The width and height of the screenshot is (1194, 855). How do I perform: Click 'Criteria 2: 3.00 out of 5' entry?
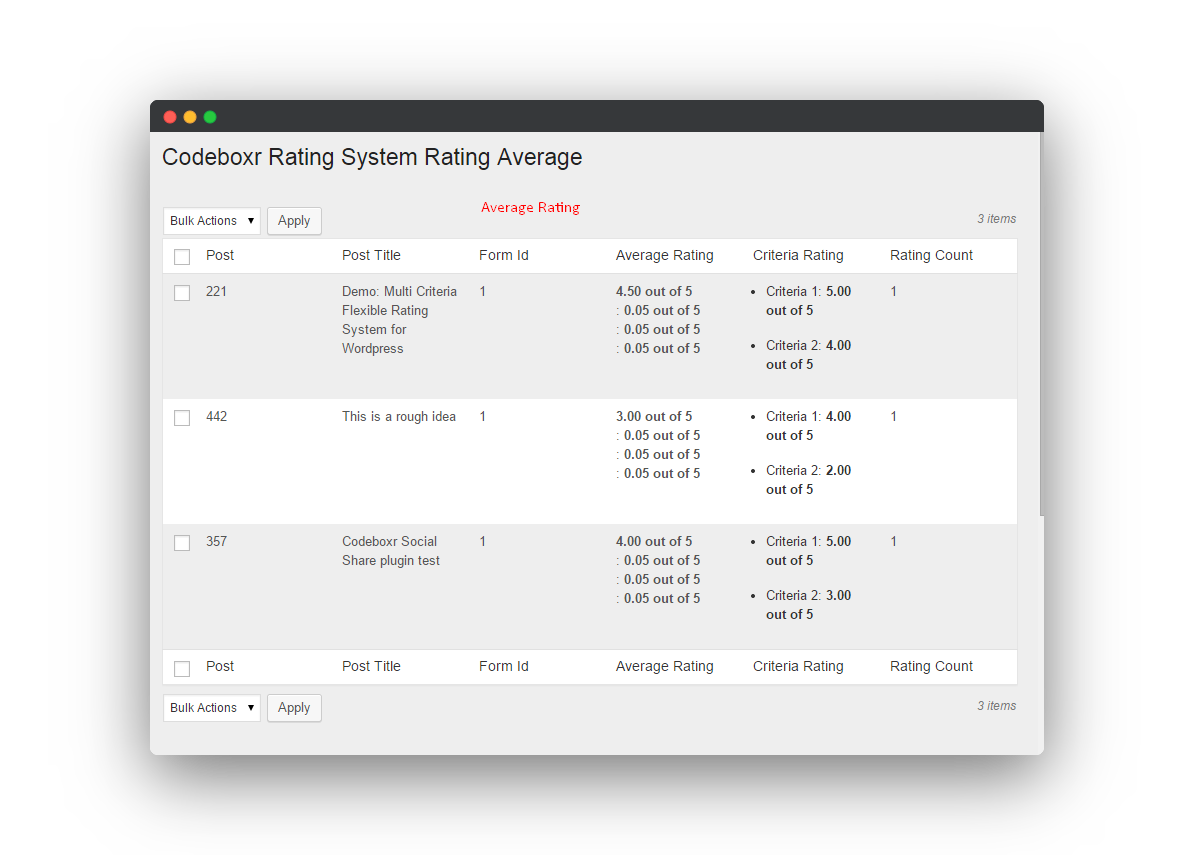point(808,605)
